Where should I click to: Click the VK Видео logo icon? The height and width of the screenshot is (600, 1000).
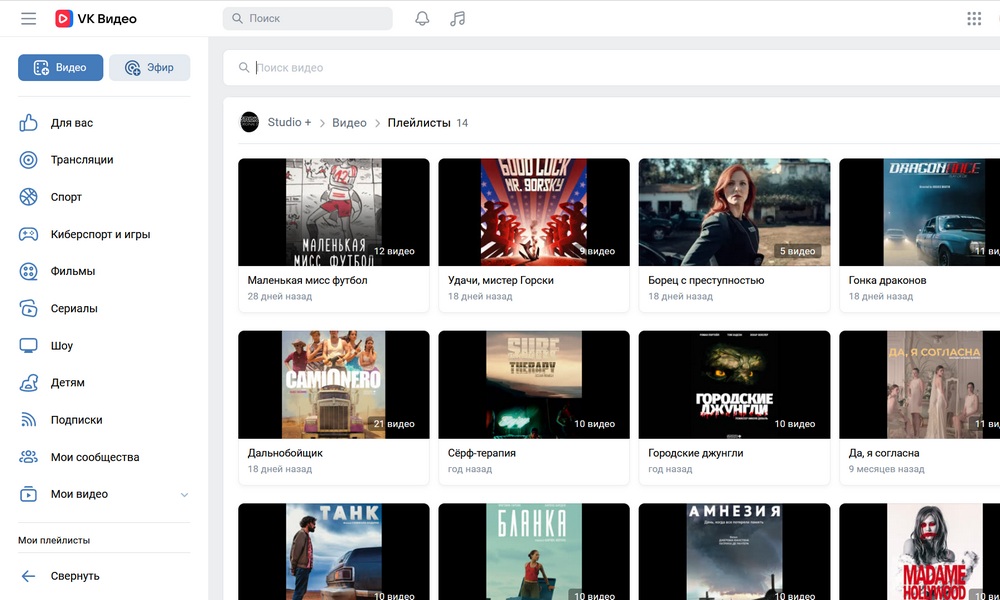point(63,18)
